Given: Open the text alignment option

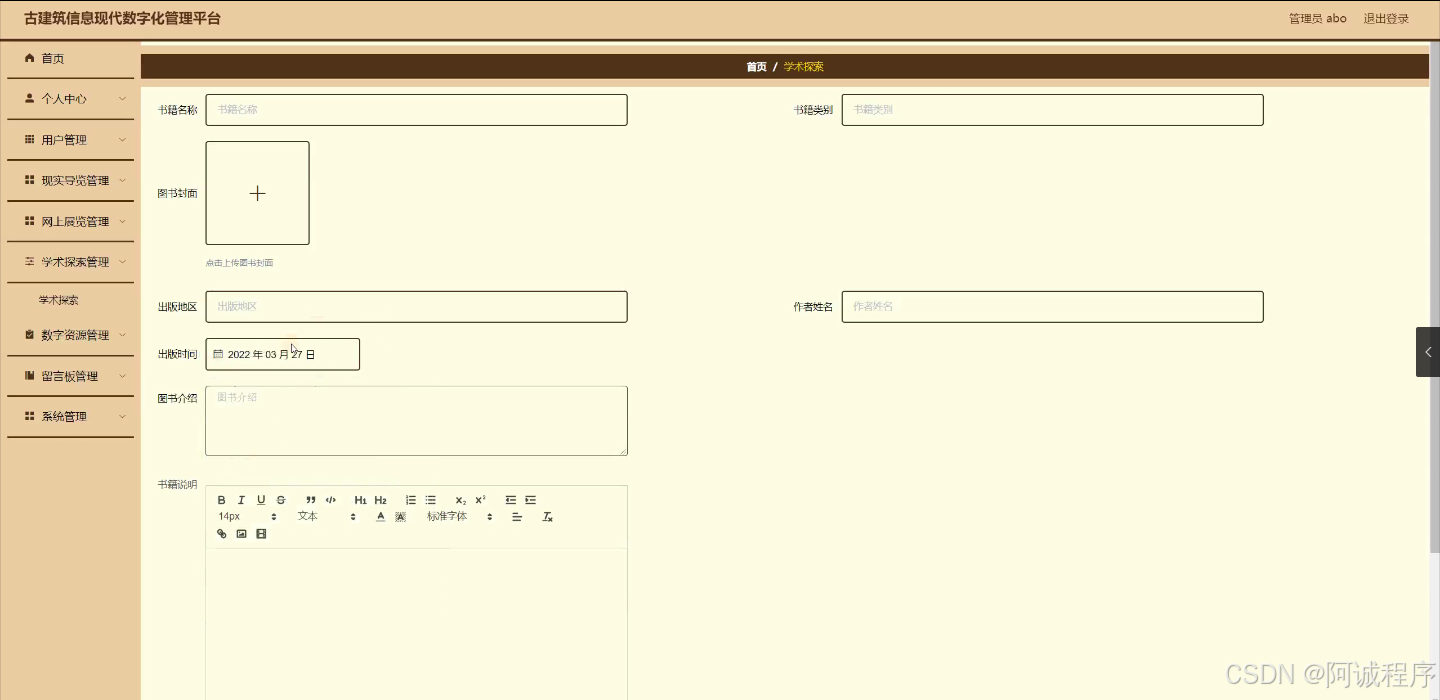Looking at the screenshot, I should point(517,517).
